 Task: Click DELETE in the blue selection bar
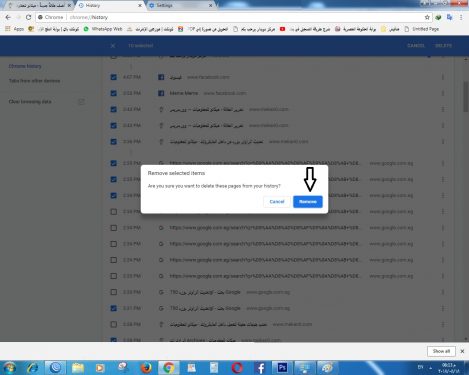tap(443, 45)
